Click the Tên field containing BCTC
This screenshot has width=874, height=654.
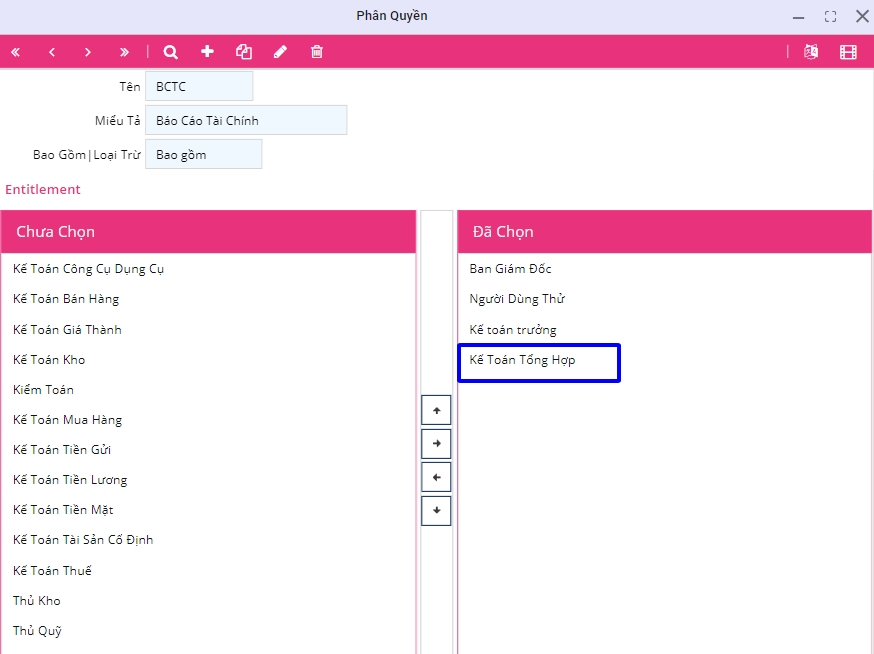pyautogui.click(x=199, y=87)
